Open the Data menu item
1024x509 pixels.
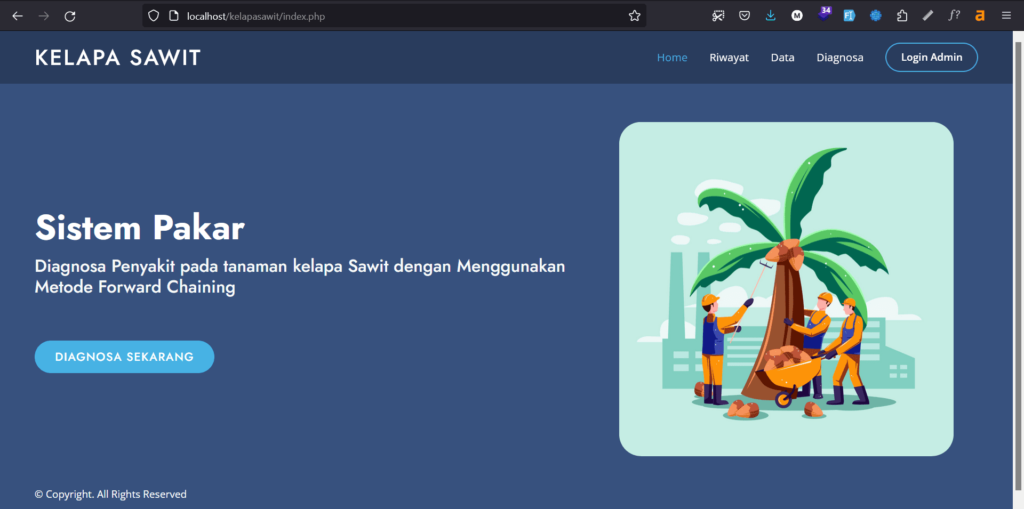782,57
